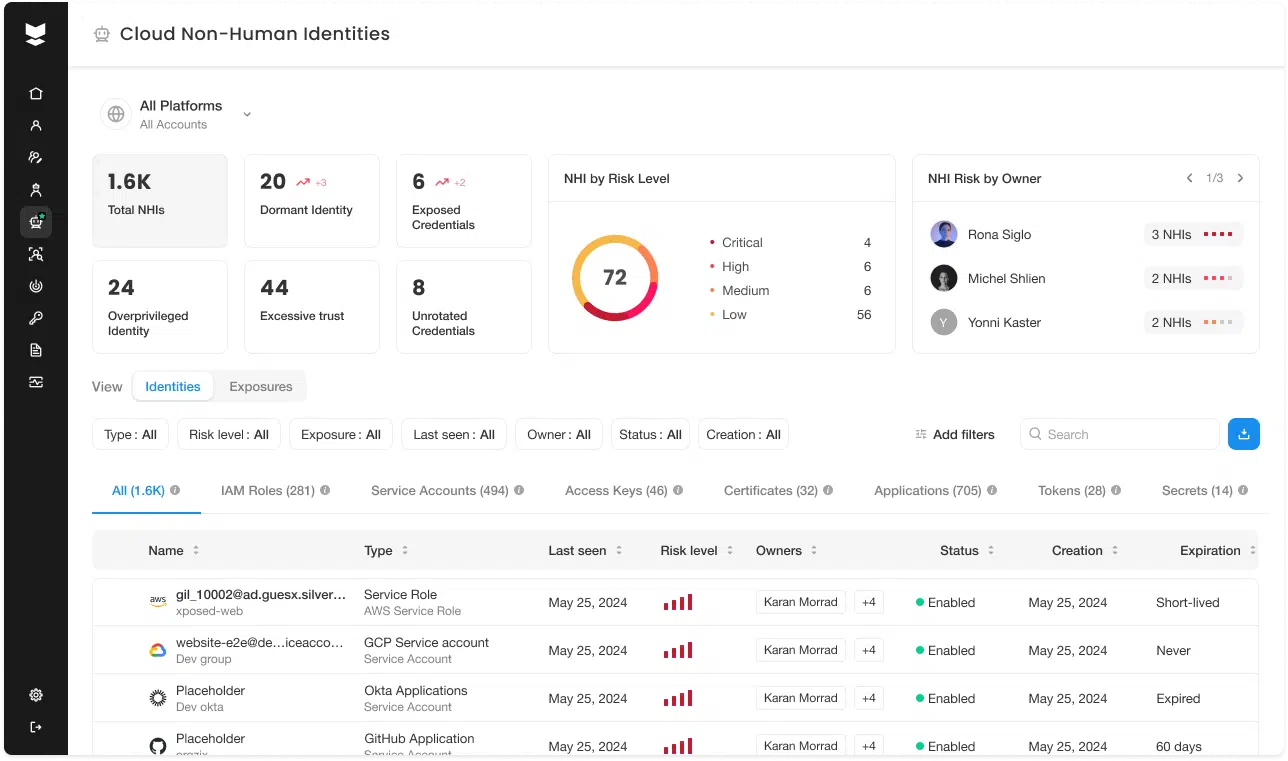Click +4 owners on the first row
The width and height of the screenshot is (1288, 761).
pos(868,603)
